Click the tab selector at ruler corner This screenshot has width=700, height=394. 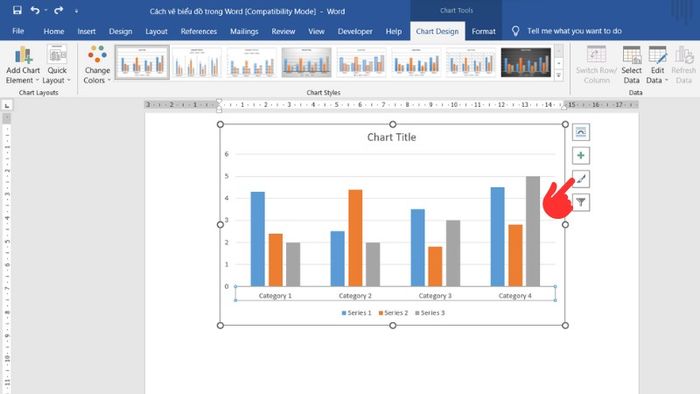[x=7, y=106]
